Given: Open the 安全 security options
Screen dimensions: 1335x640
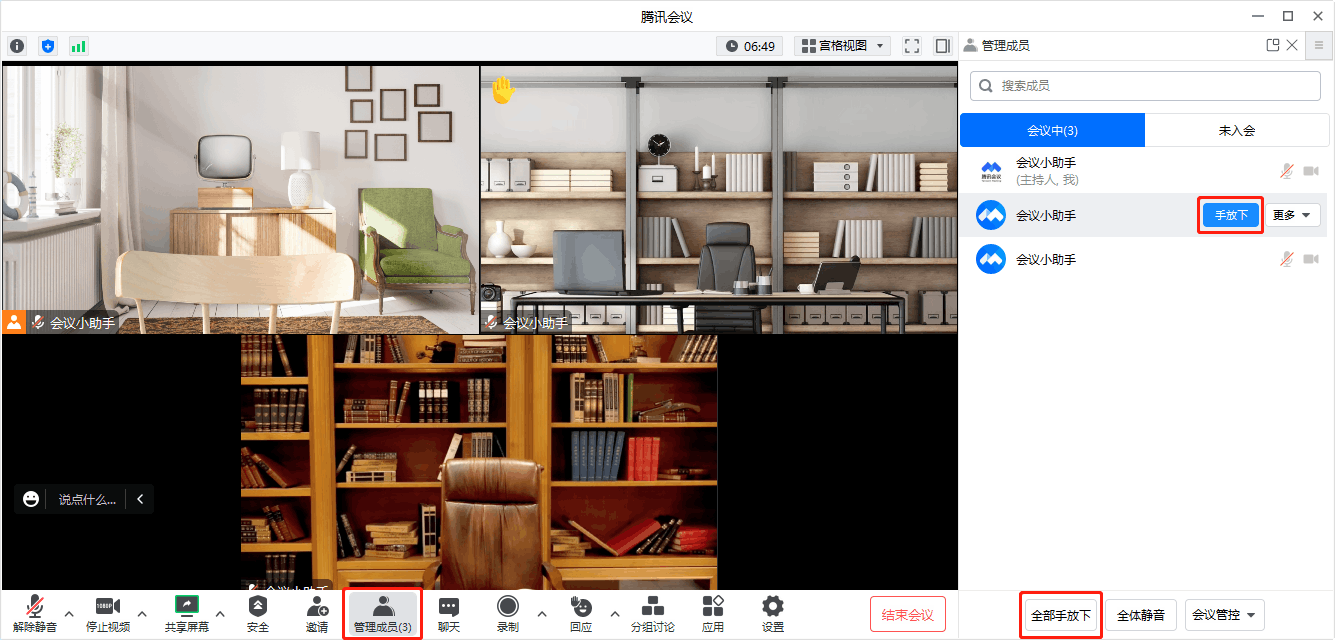Looking at the screenshot, I should click(258, 614).
